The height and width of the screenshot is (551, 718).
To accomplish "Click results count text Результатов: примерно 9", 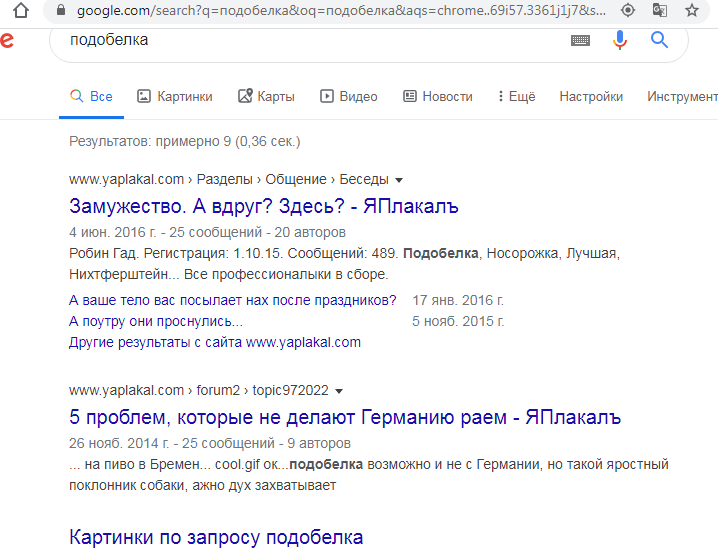I will [185, 142].
